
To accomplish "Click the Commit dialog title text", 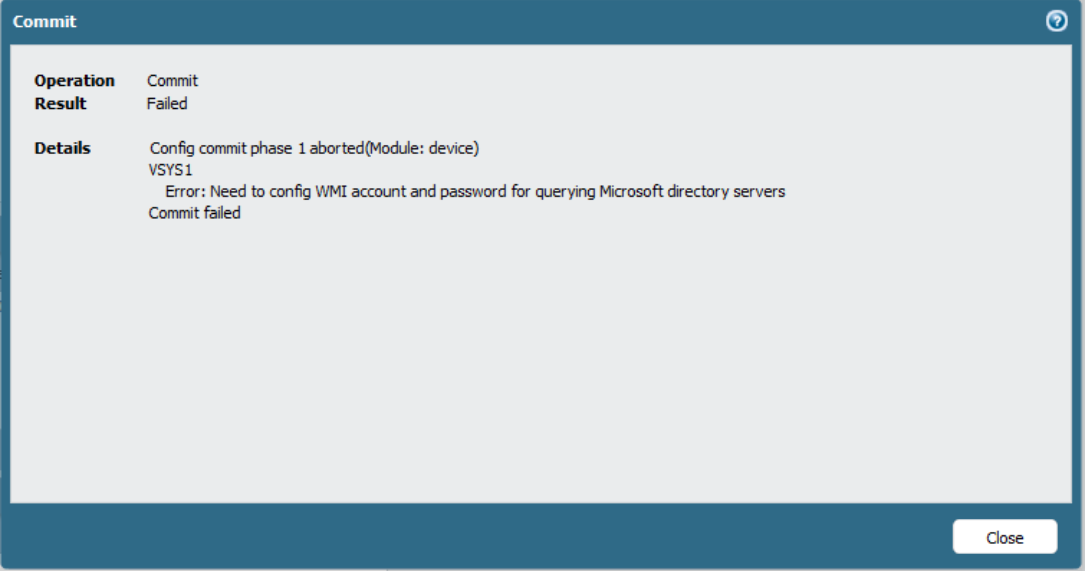I will [45, 21].
